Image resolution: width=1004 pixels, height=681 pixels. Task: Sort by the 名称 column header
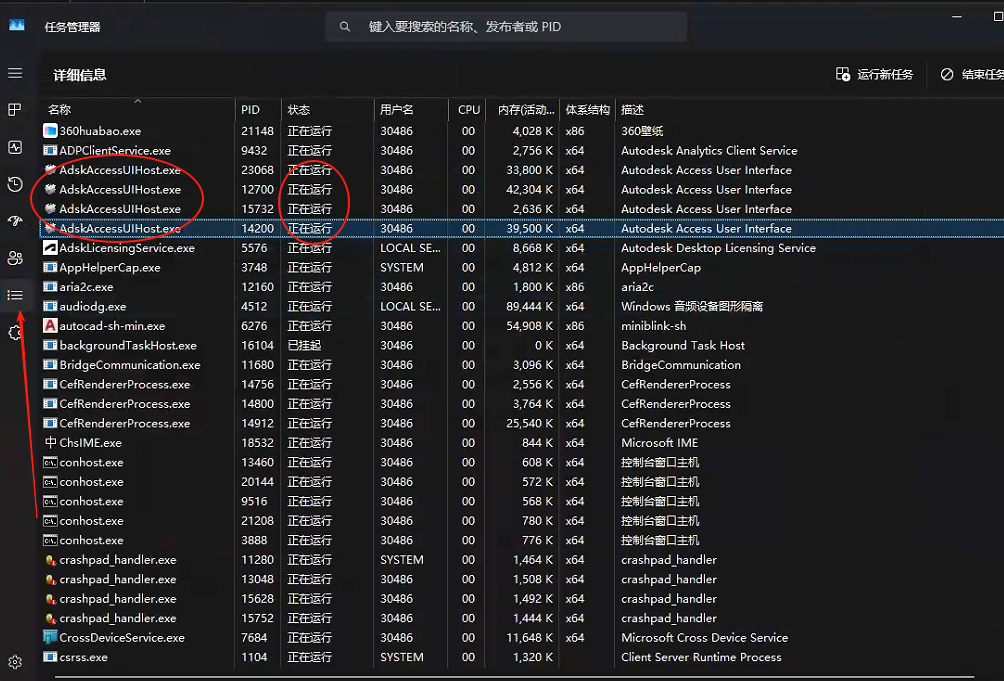pyautogui.click(x=138, y=109)
